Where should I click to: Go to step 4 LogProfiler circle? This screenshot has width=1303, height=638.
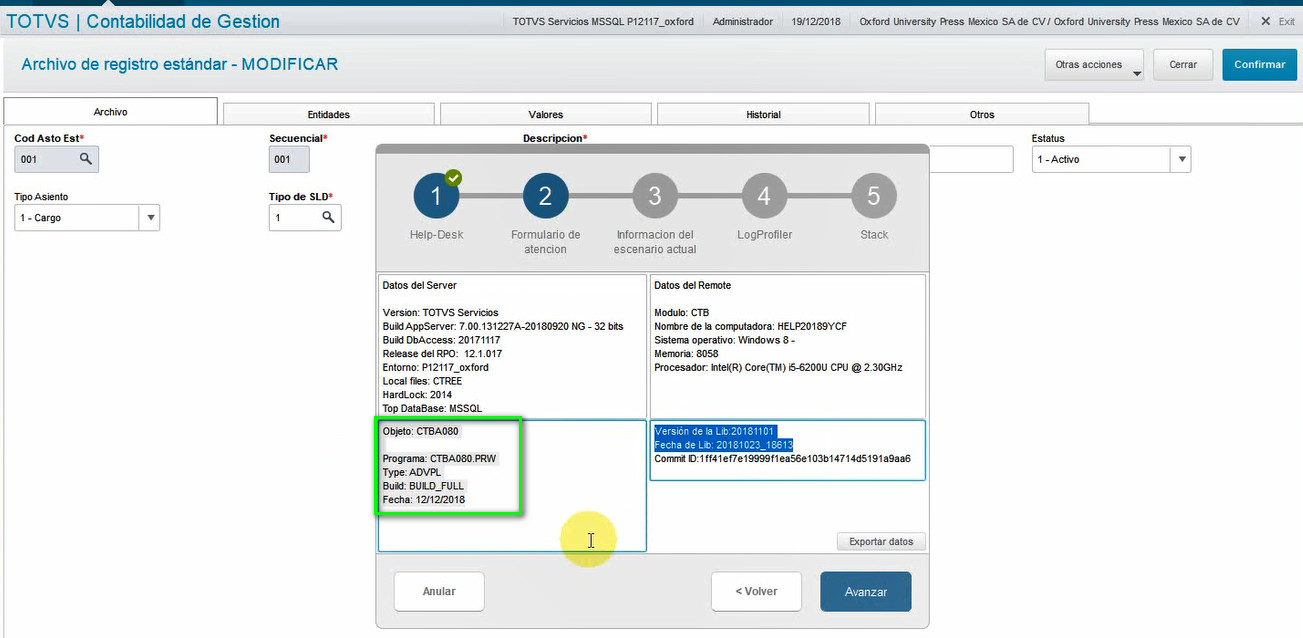[x=764, y=196]
